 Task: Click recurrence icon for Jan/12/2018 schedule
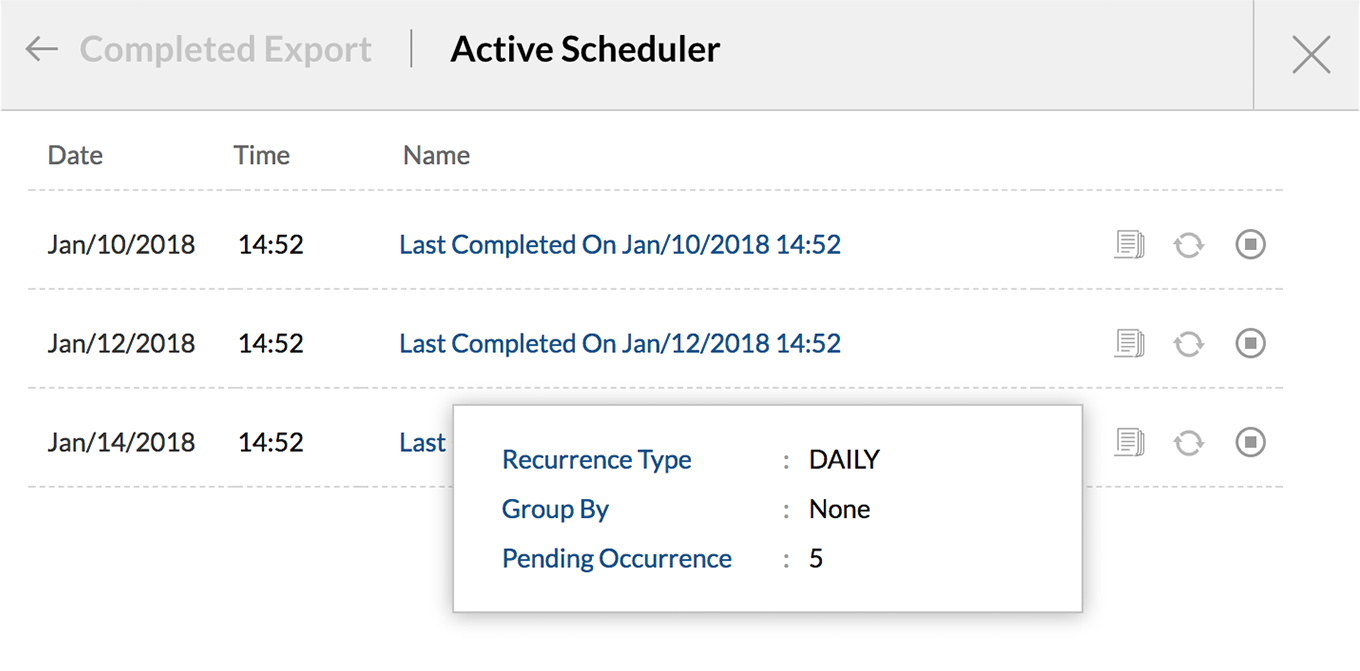point(1188,343)
